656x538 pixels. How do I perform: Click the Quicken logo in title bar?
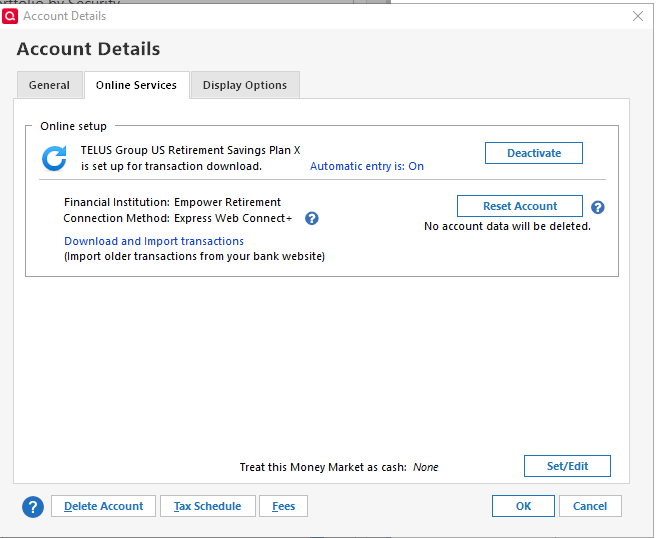pyautogui.click(x=10, y=16)
